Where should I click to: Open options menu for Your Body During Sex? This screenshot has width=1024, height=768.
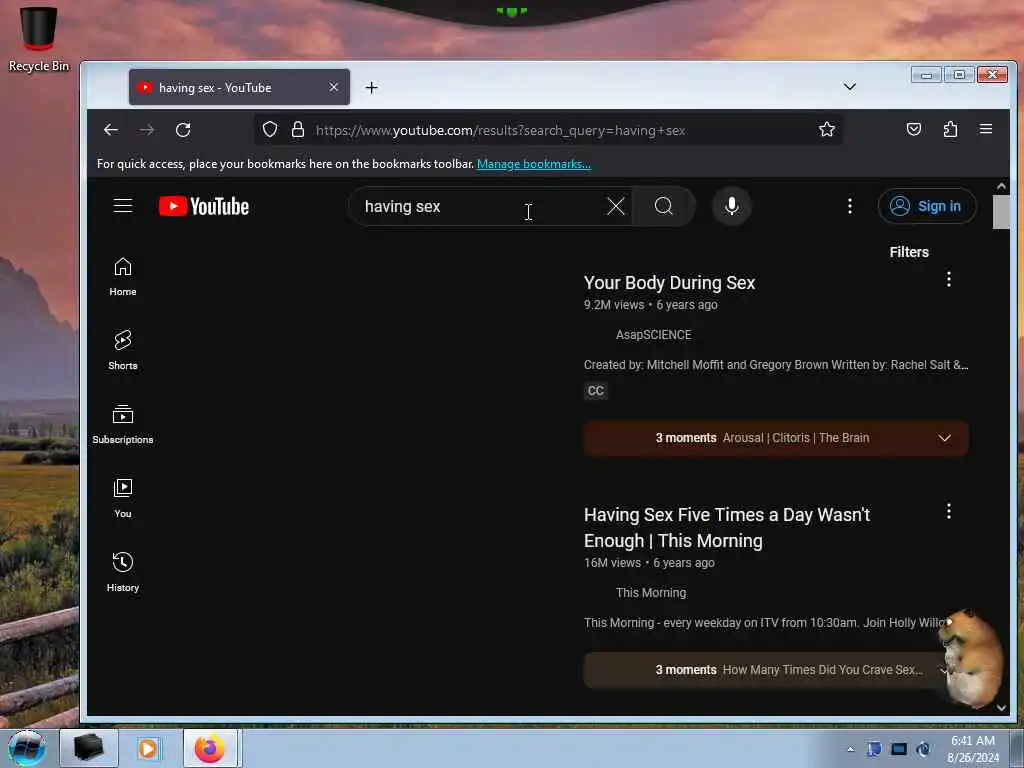[x=948, y=280]
